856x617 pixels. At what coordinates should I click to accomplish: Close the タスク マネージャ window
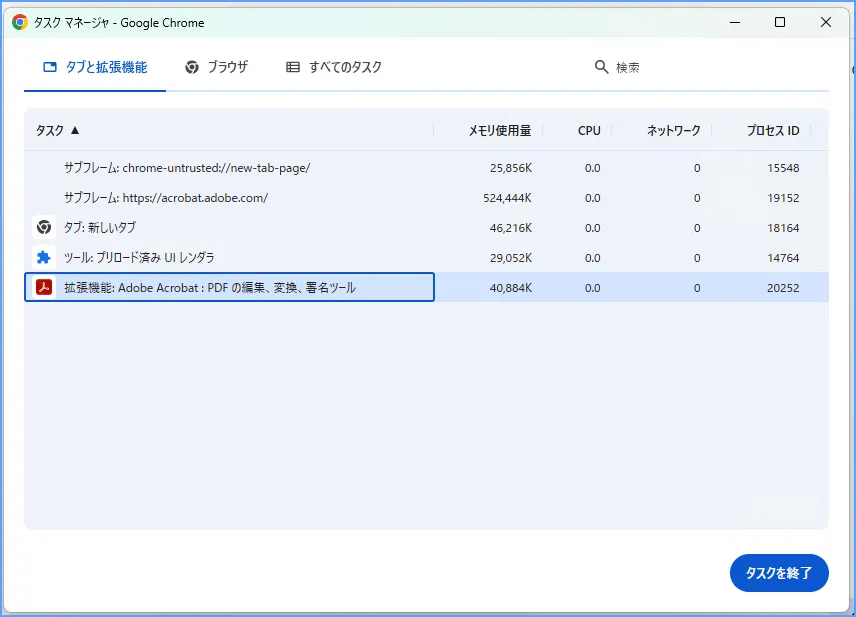(826, 22)
